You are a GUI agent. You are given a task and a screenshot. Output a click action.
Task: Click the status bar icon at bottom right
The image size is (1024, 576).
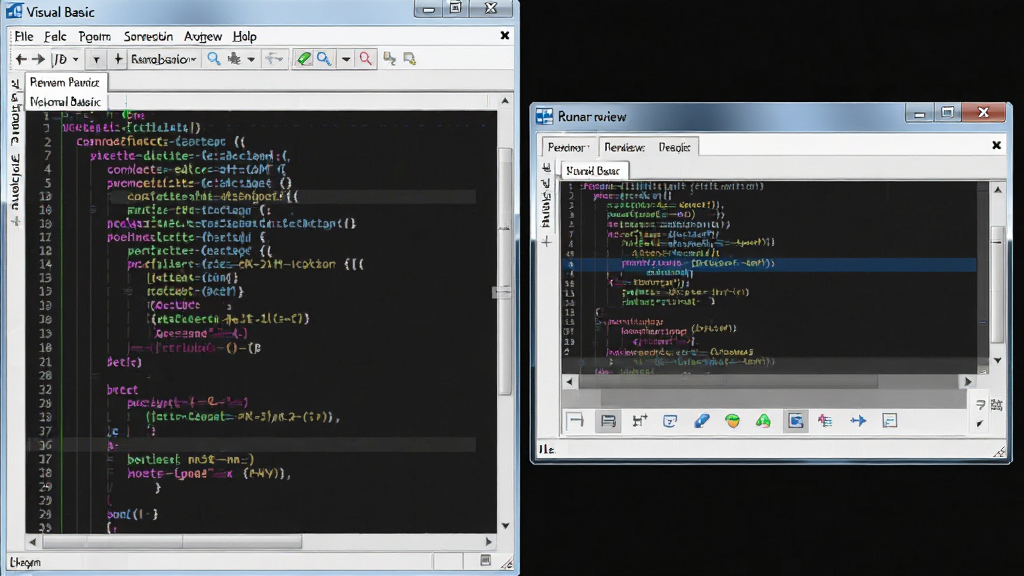point(485,560)
